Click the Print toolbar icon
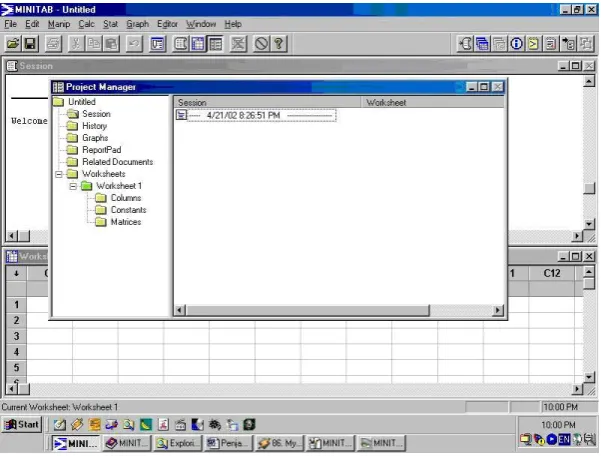Image resolution: width=601 pixels, height=456 pixels. pyautogui.click(x=53, y=44)
